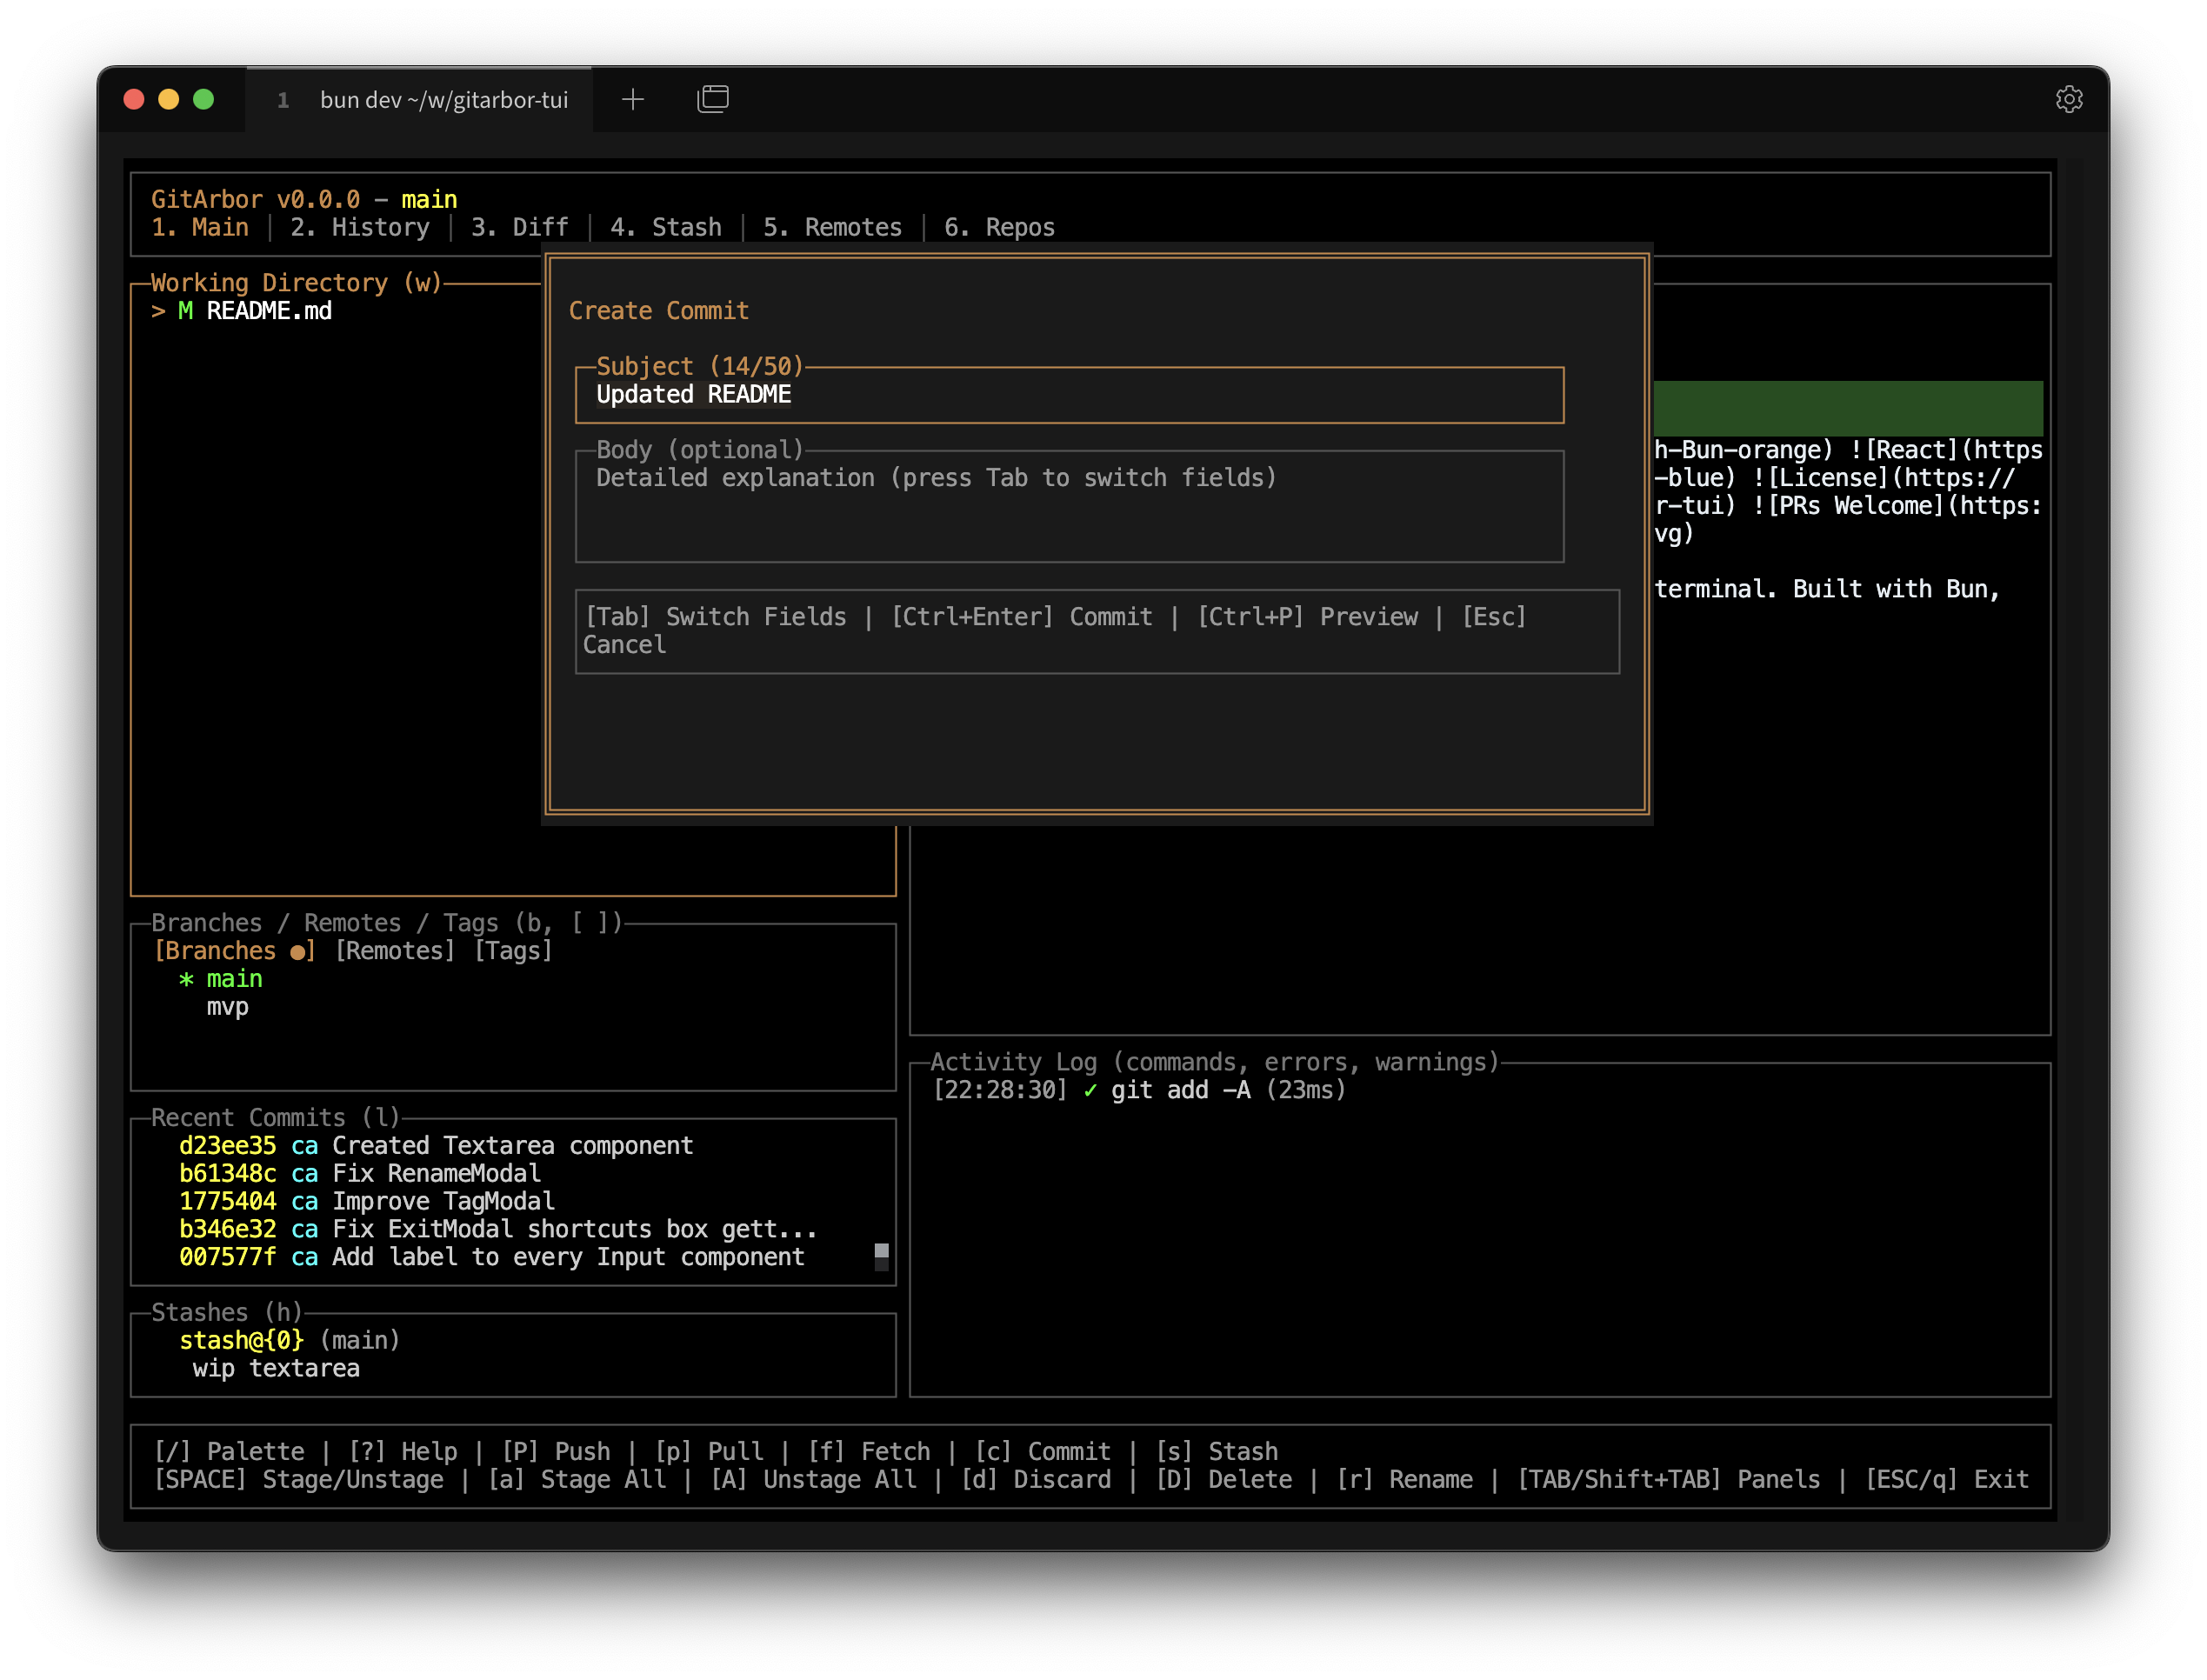Click the [Ctrl+Enter] Commit hint

coord(1021,617)
